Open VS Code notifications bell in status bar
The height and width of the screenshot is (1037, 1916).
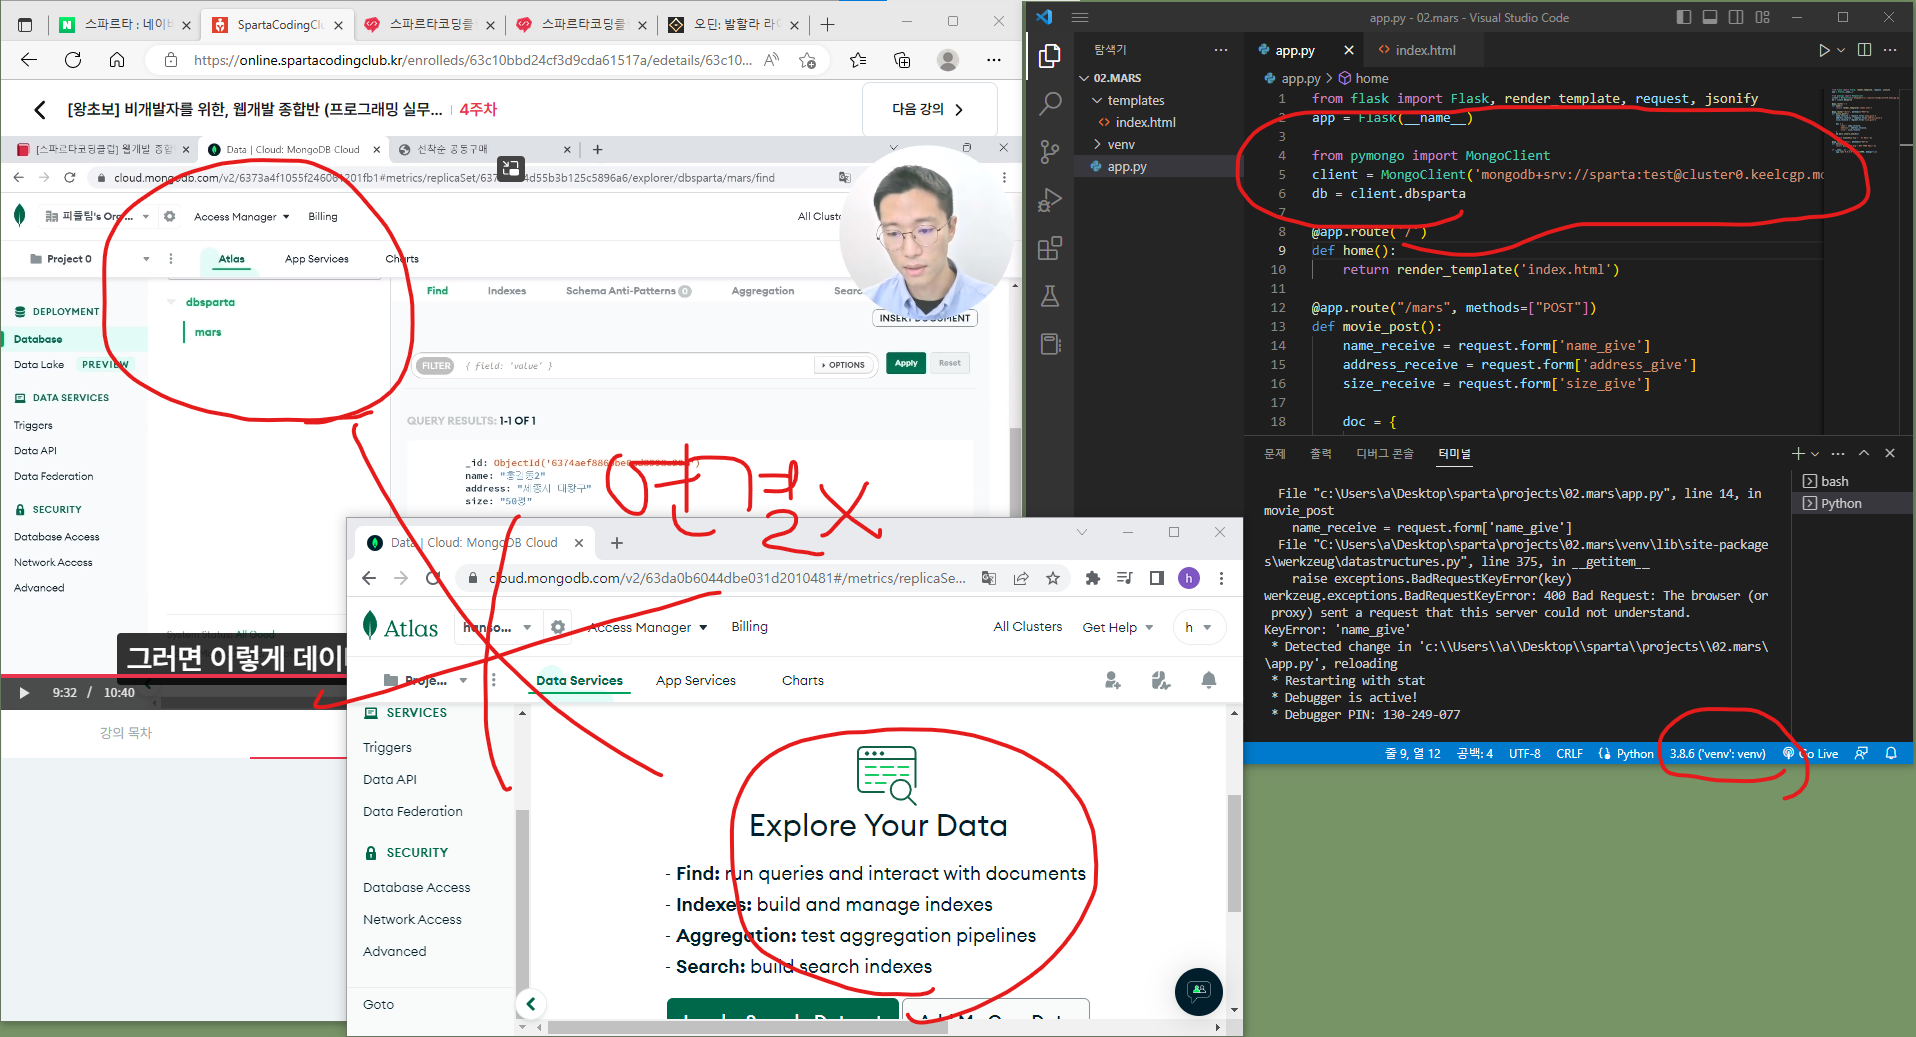point(1891,753)
